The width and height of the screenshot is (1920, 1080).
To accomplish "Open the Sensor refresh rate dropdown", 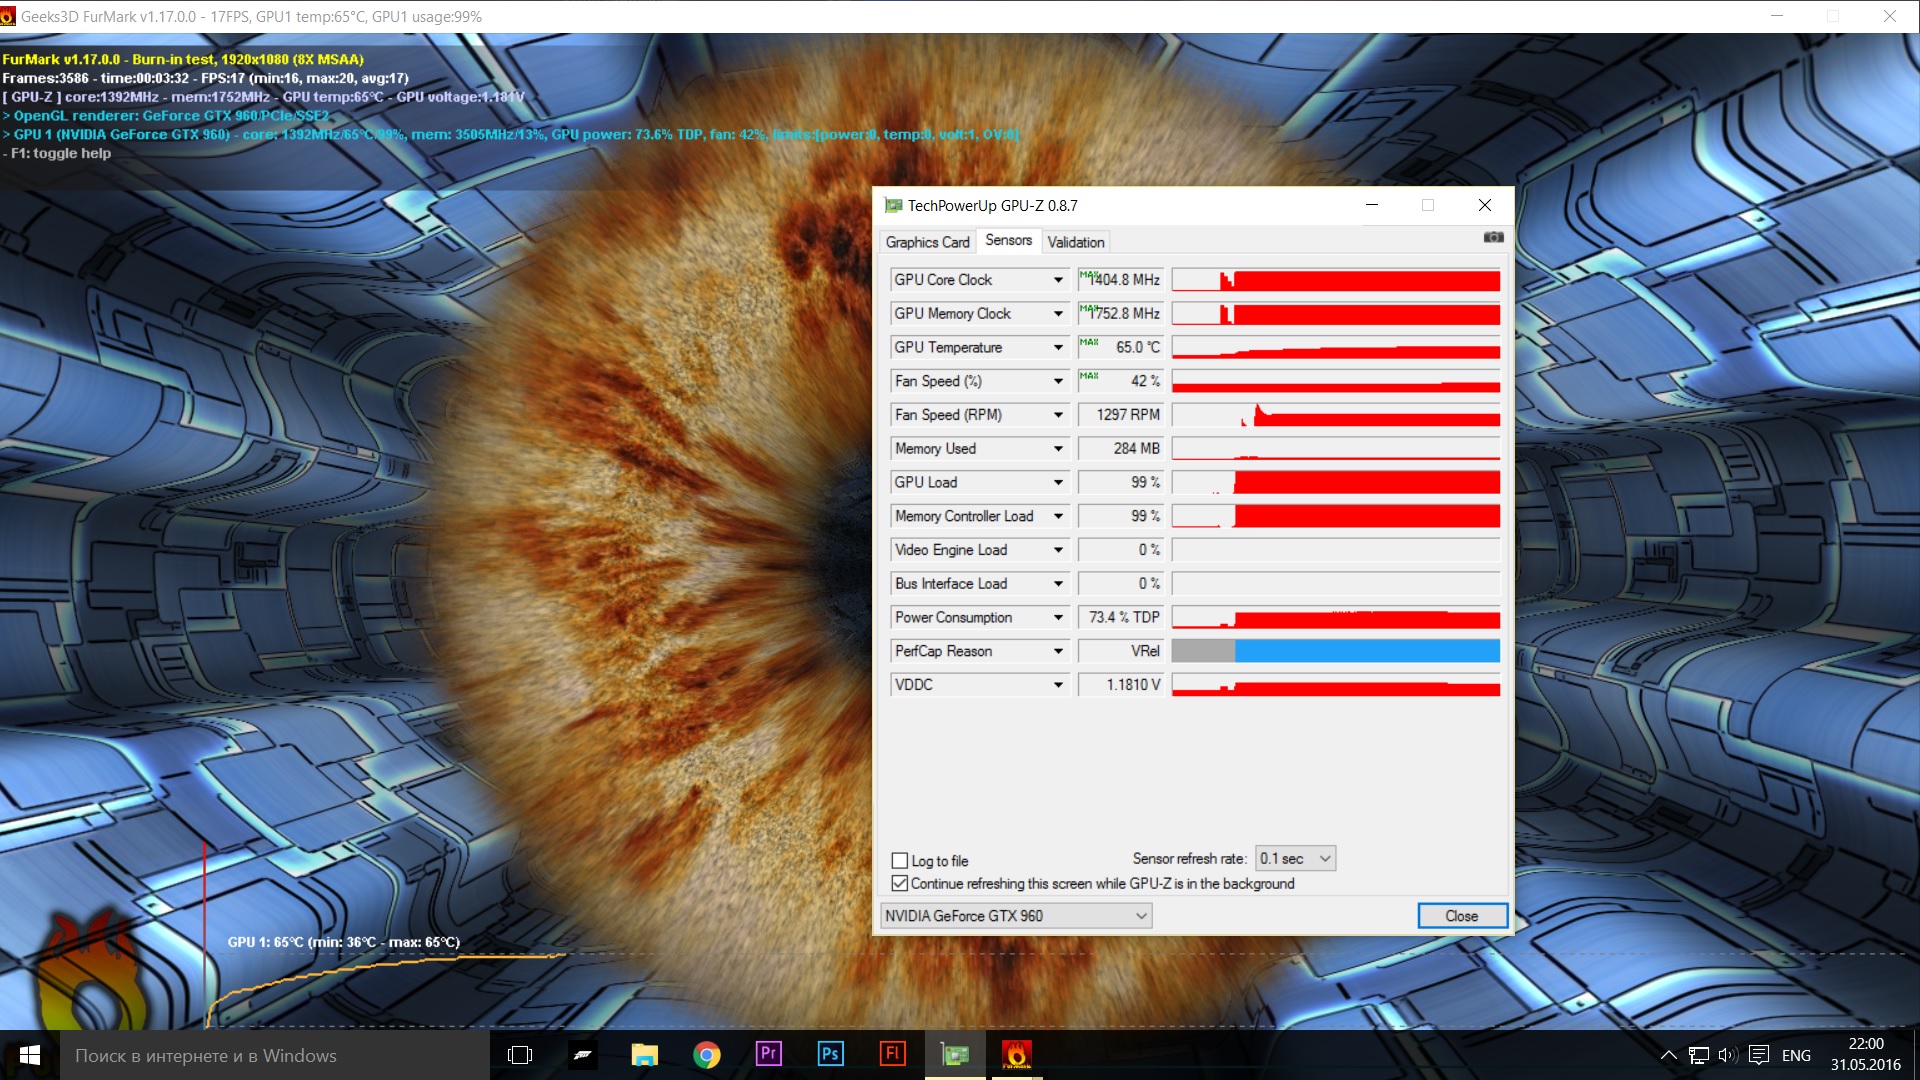I will click(1296, 859).
